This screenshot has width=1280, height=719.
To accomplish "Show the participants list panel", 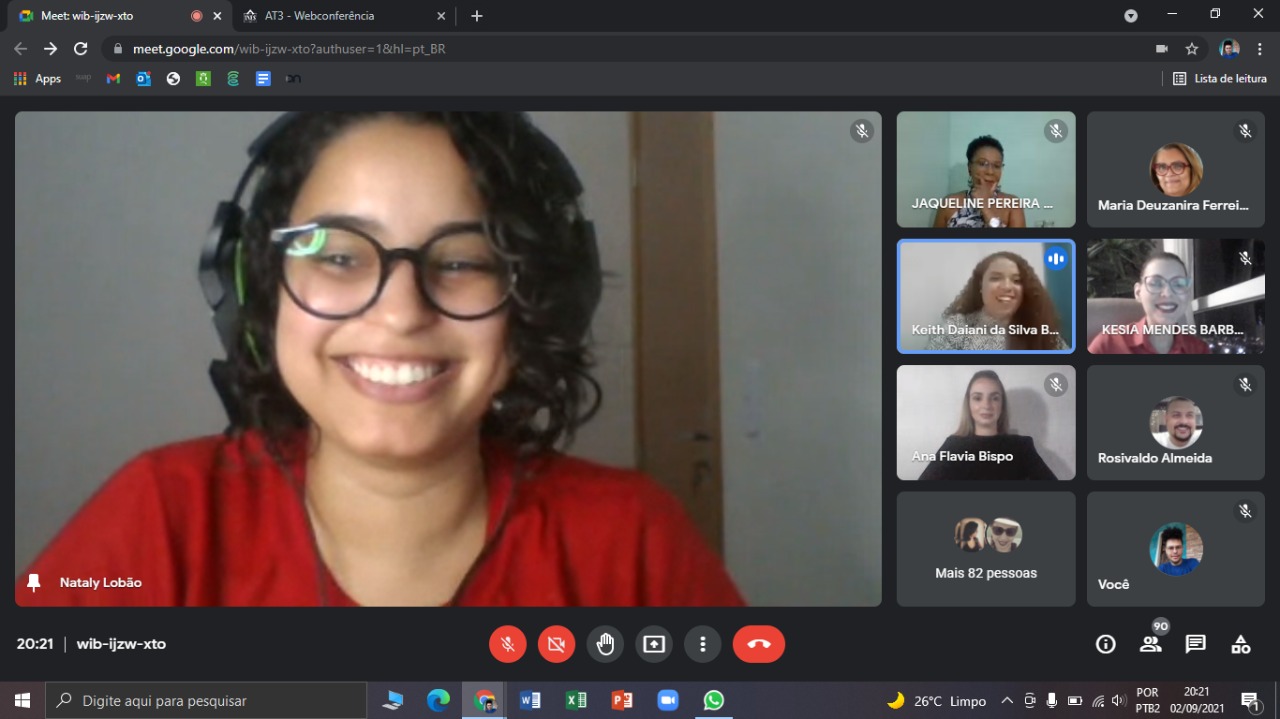I will point(1150,644).
